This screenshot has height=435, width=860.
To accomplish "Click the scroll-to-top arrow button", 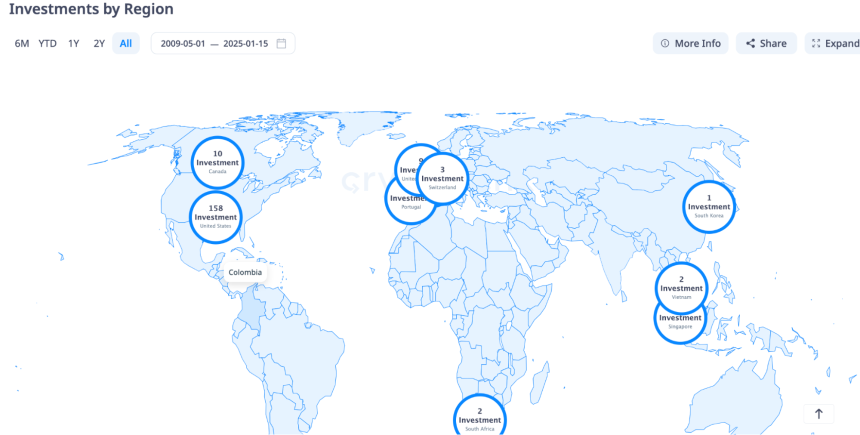I will coord(818,414).
